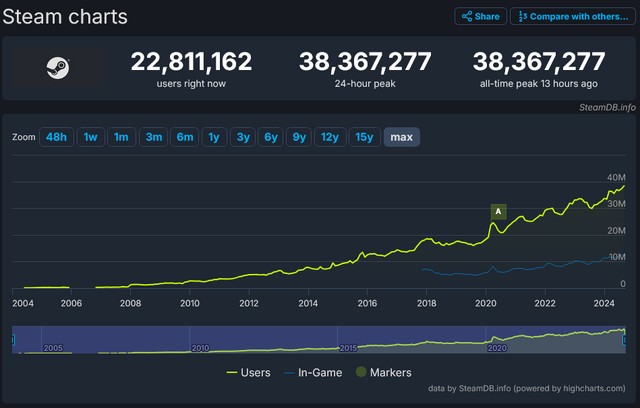Set zoom to 48h

click(x=56, y=137)
